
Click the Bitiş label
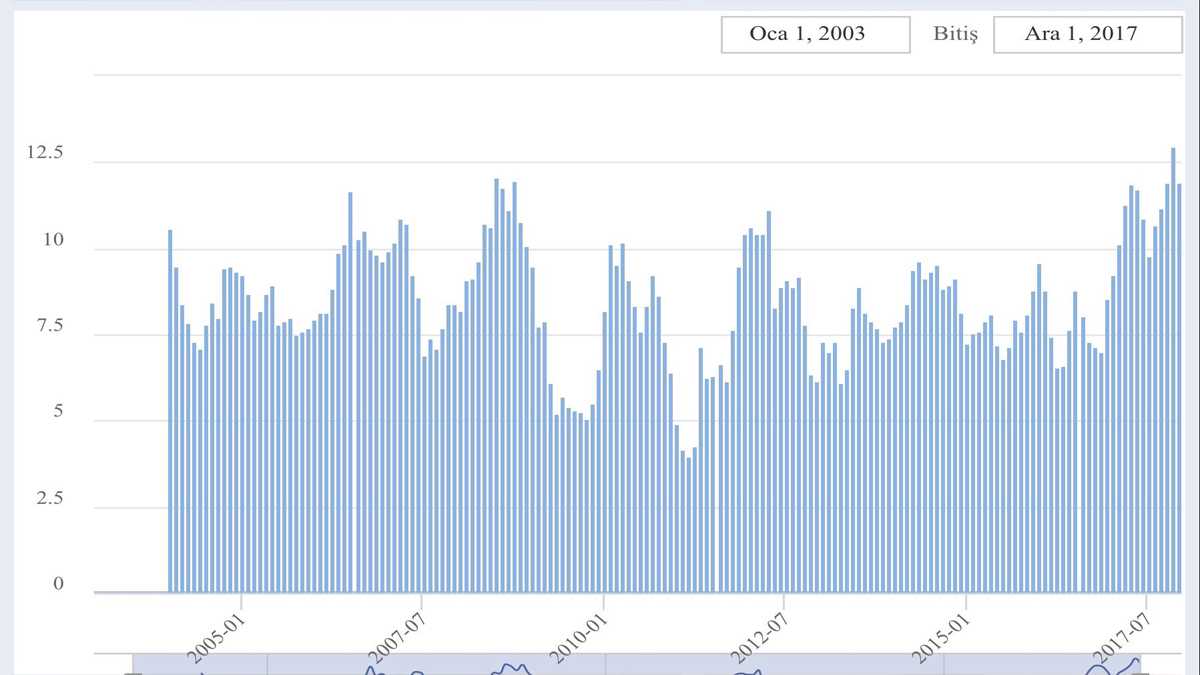click(x=954, y=34)
